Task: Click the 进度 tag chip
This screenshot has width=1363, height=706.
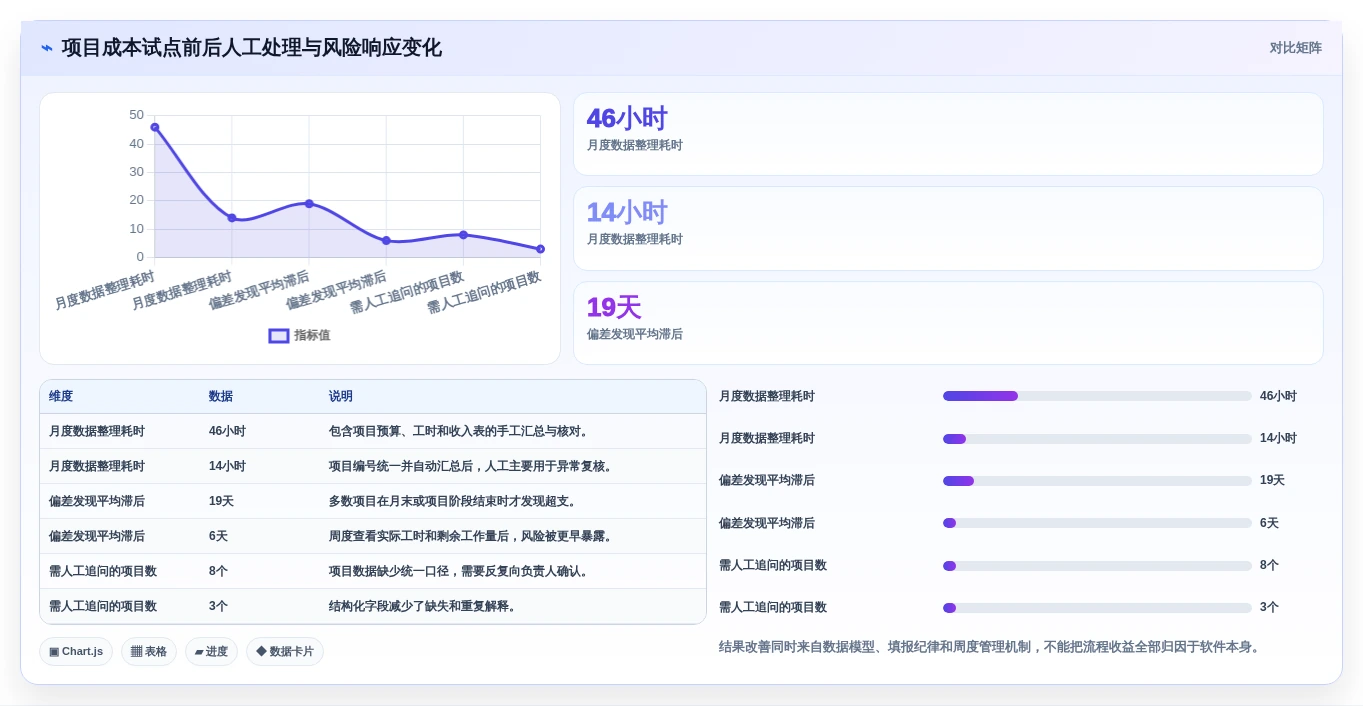Action: point(211,652)
